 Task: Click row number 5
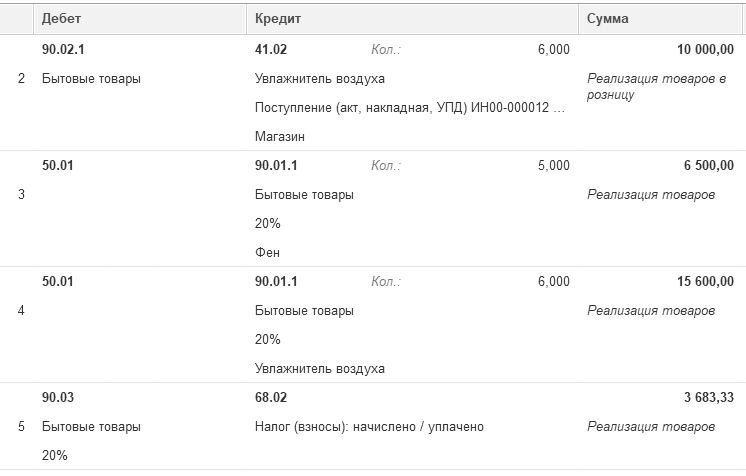(21, 427)
